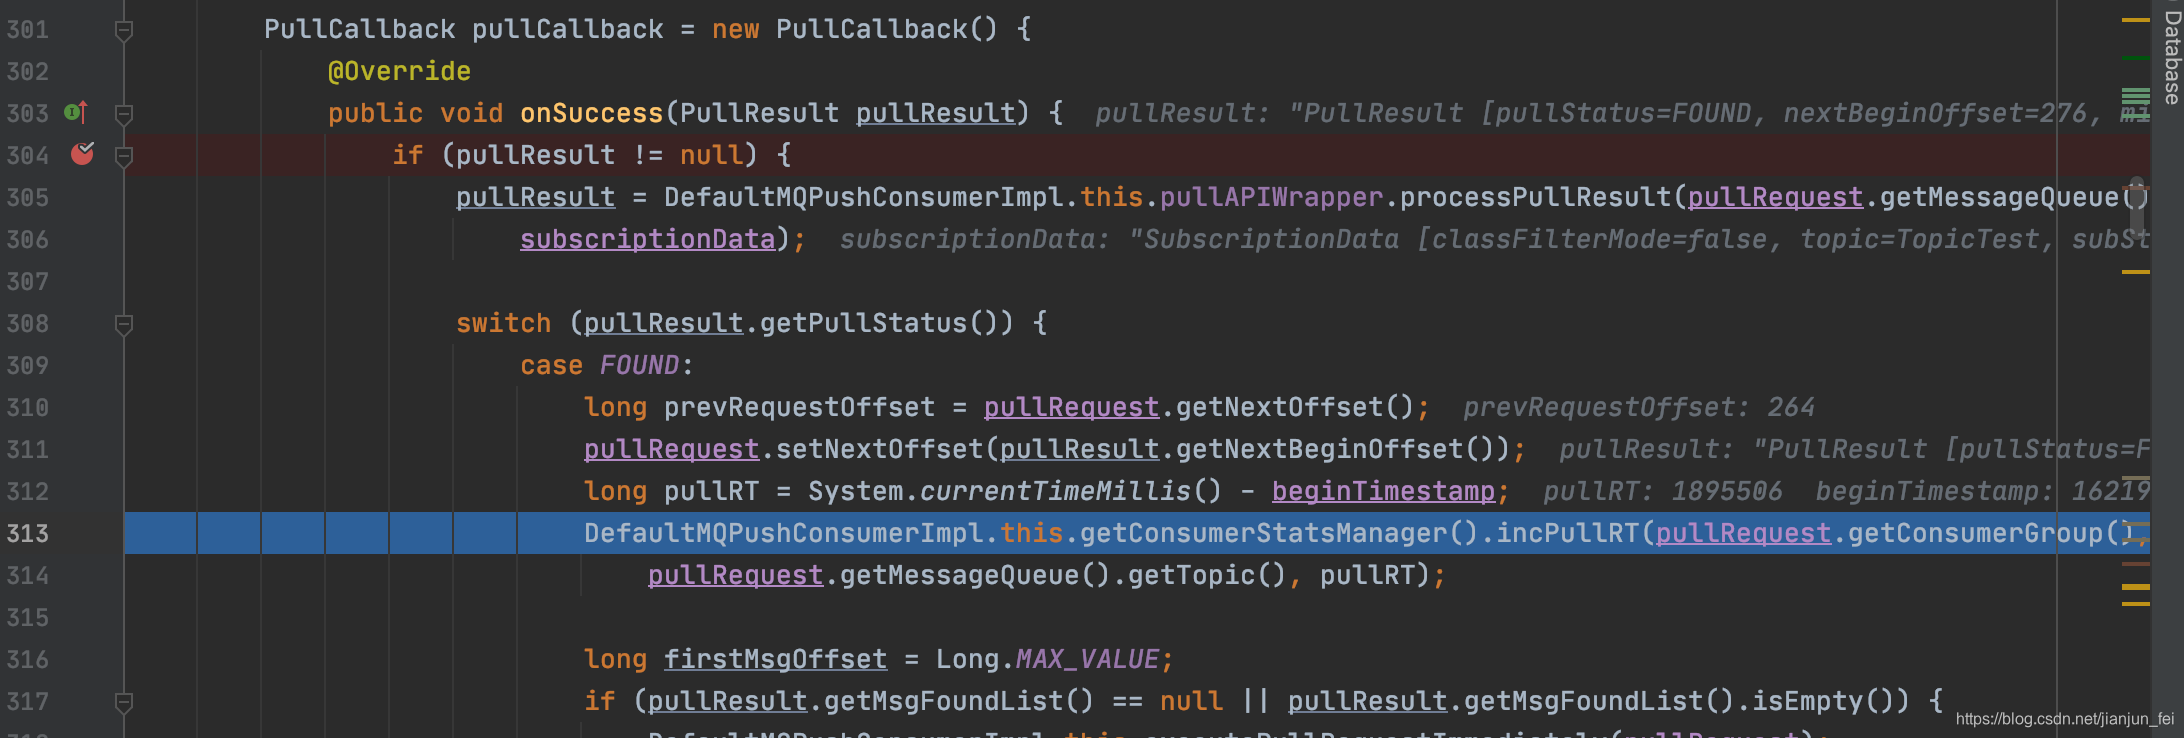Viewport: 2184px width, 738px height.
Task: Click getConsumerStatsManager() on line 313
Action: 1279,533
